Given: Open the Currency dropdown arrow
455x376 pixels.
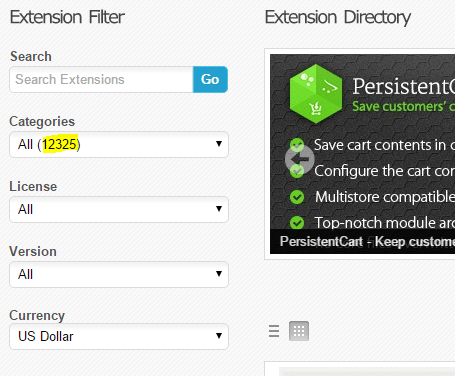Looking at the screenshot, I should point(219,336).
